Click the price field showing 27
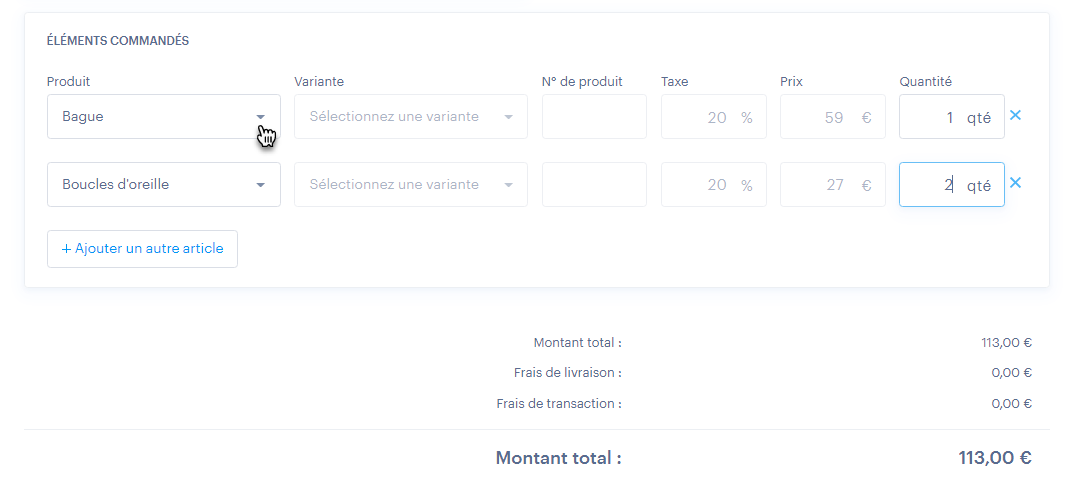Screen dimensions: 1086x498 (x=824, y=185)
